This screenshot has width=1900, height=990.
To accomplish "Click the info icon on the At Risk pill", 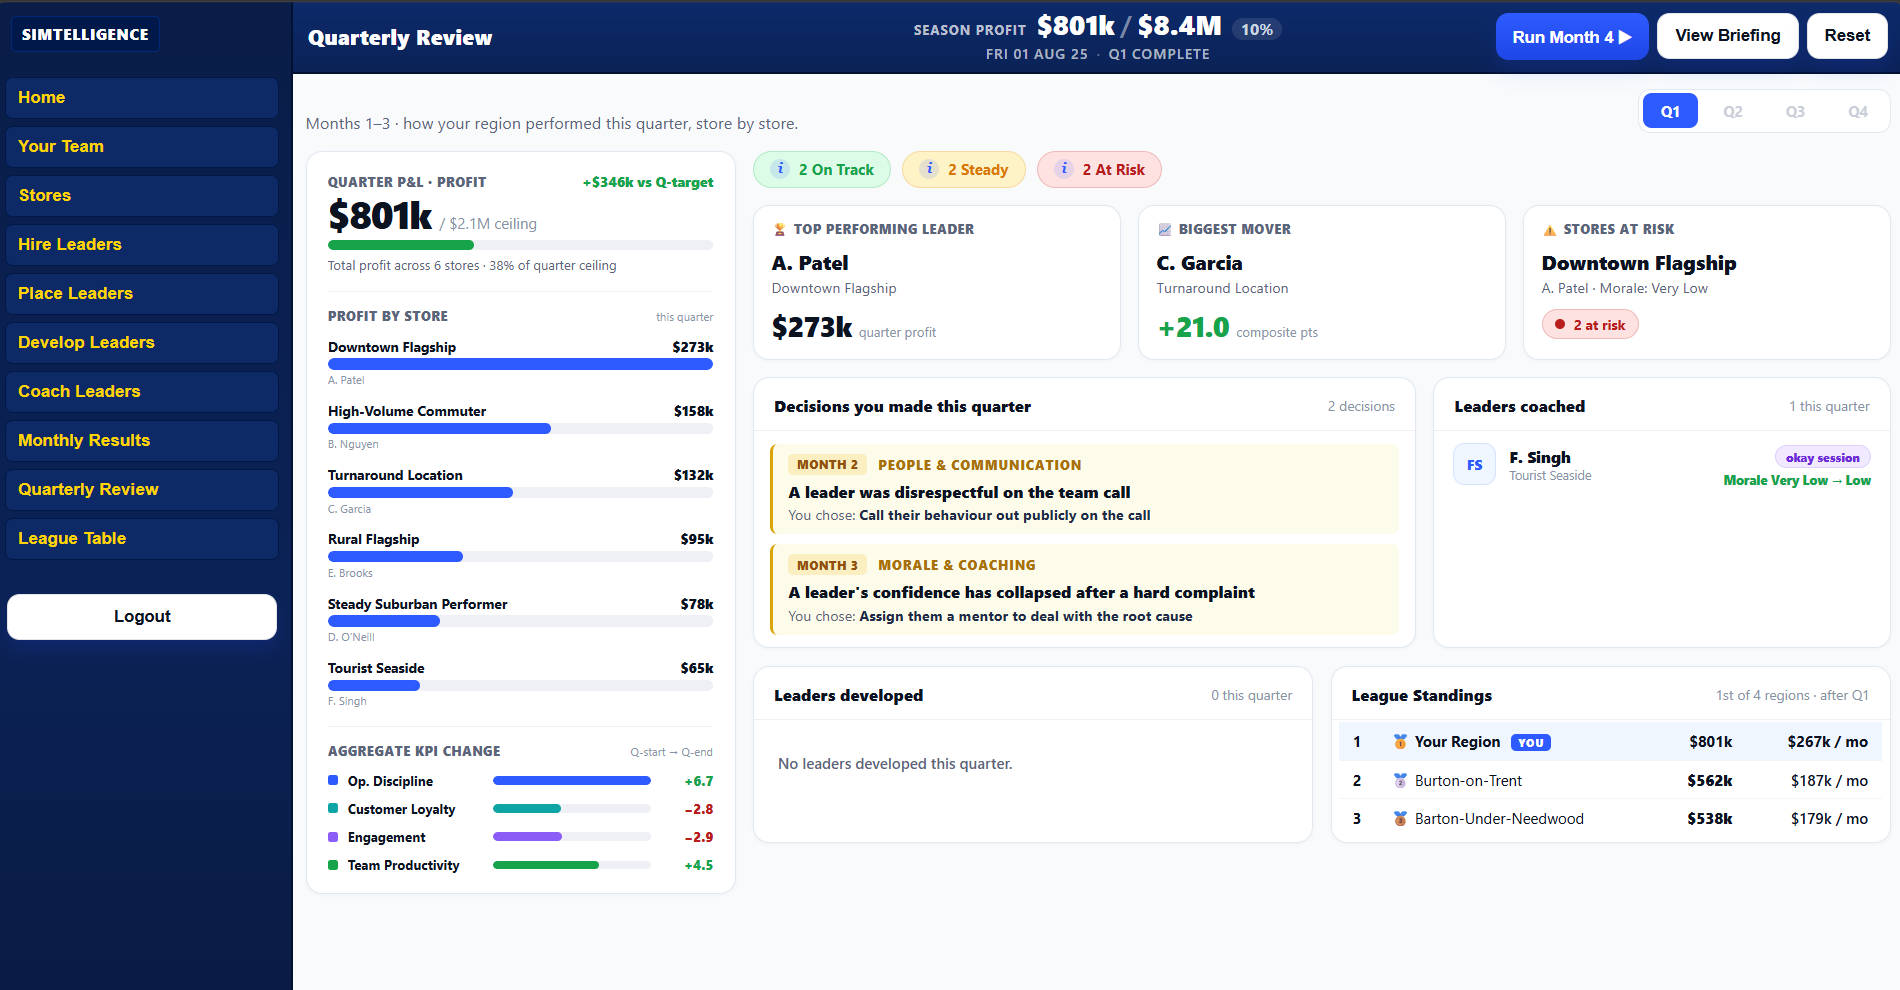I will (x=1064, y=169).
